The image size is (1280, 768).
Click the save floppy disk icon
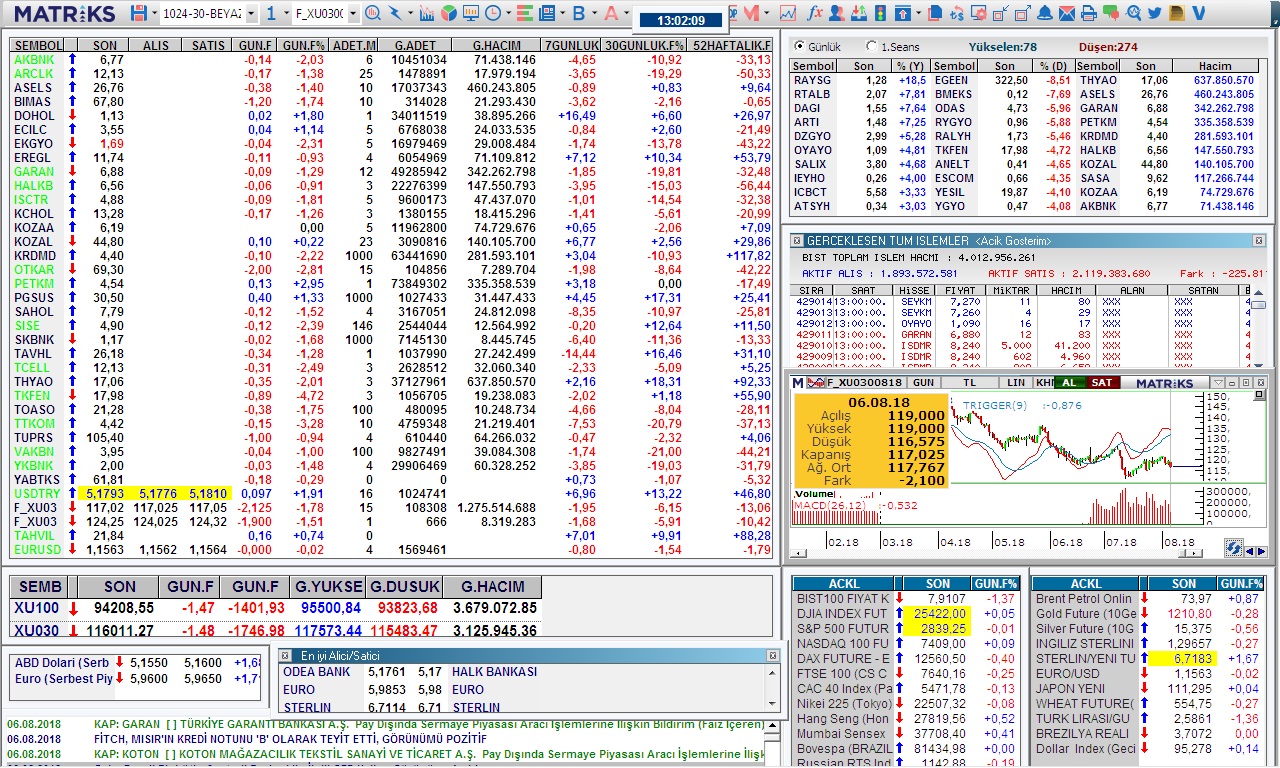pyautogui.click(x=138, y=13)
